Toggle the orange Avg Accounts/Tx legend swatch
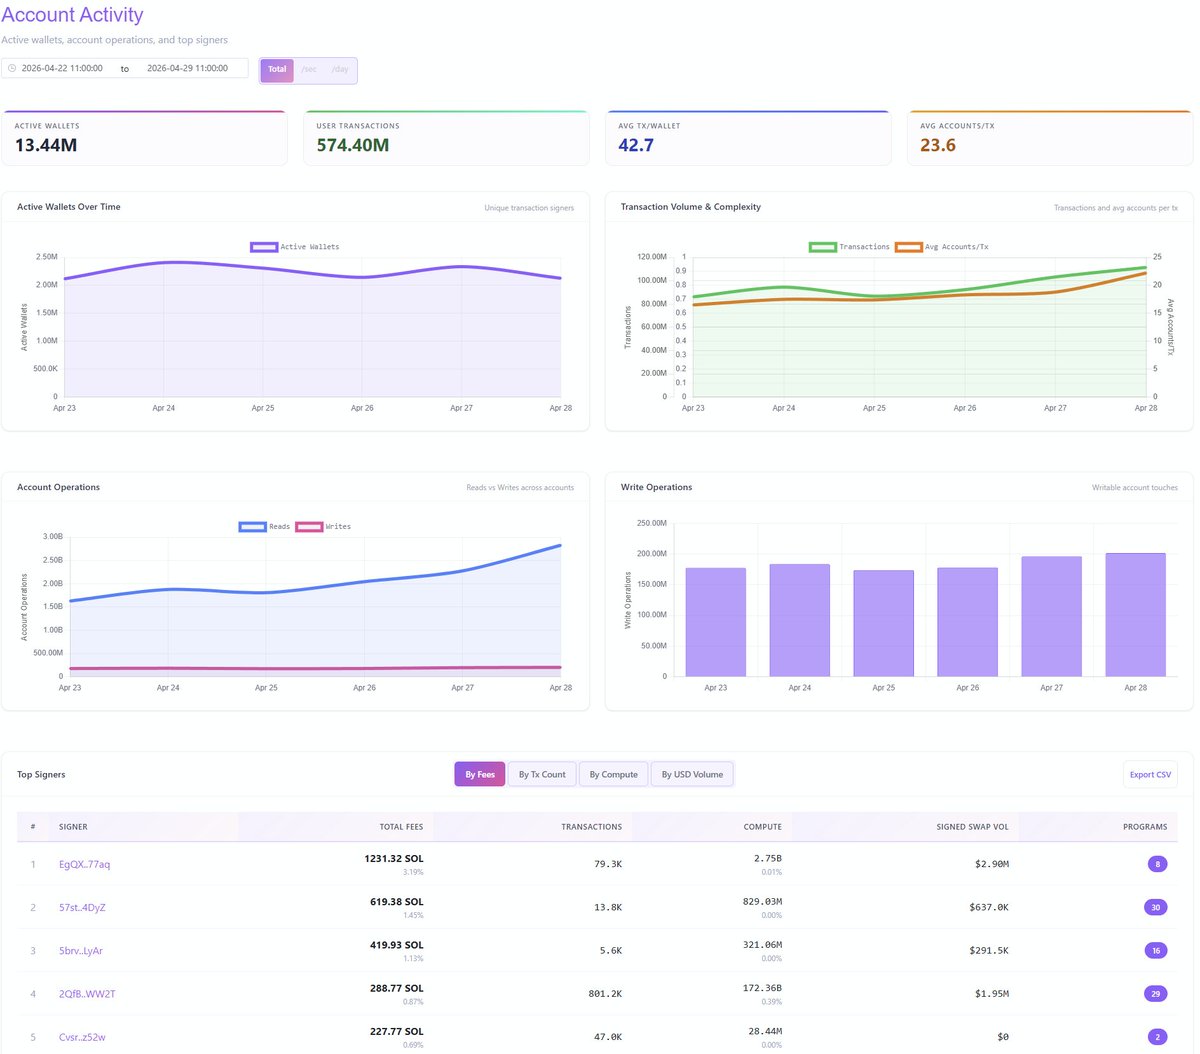The width and height of the screenshot is (1200, 1054). [909, 247]
